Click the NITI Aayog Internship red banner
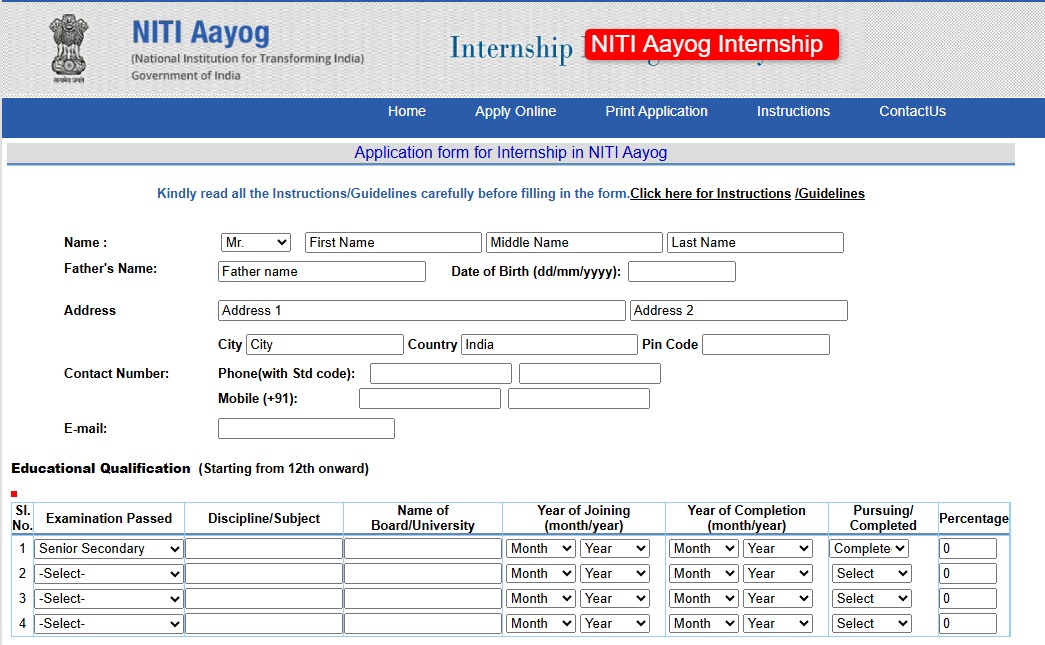Image resolution: width=1045 pixels, height=645 pixels. [710, 45]
